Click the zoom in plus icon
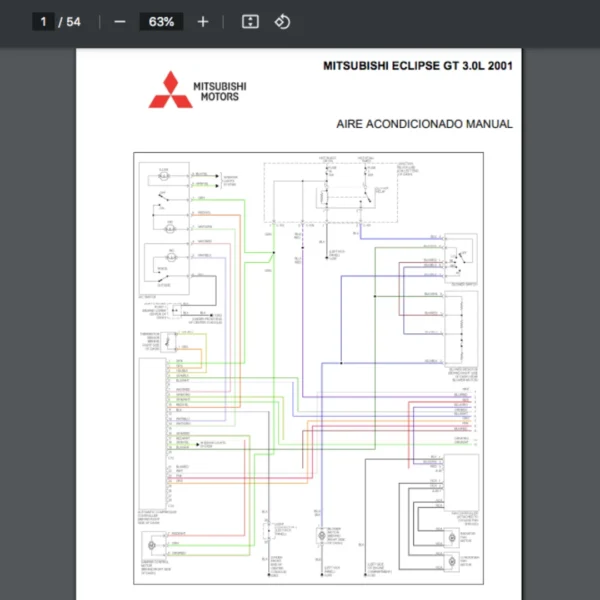The width and height of the screenshot is (600, 600). coord(203,22)
